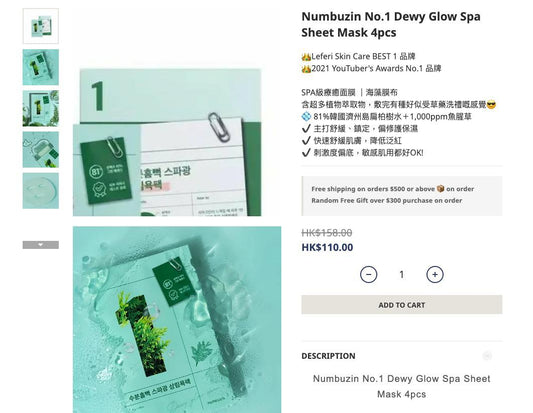Screen dimensions: 533x413
Task: Click the sunglasses emoji icon in the description
Action: [x=491, y=104]
